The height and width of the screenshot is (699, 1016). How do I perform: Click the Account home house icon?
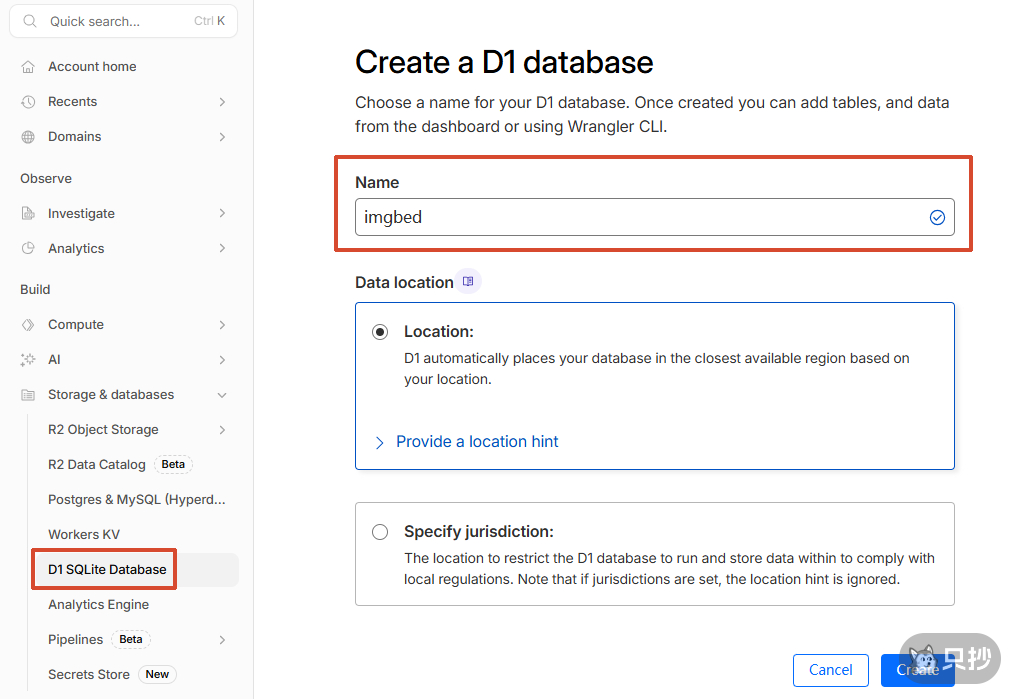28,67
